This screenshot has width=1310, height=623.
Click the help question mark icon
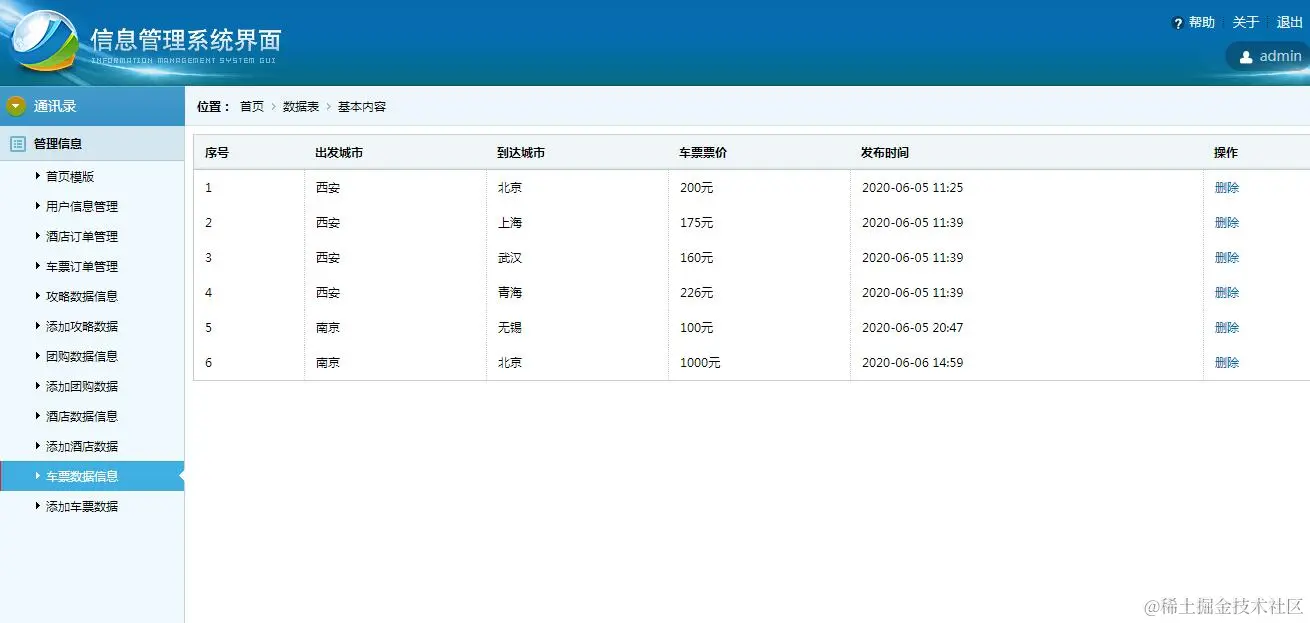point(1178,23)
